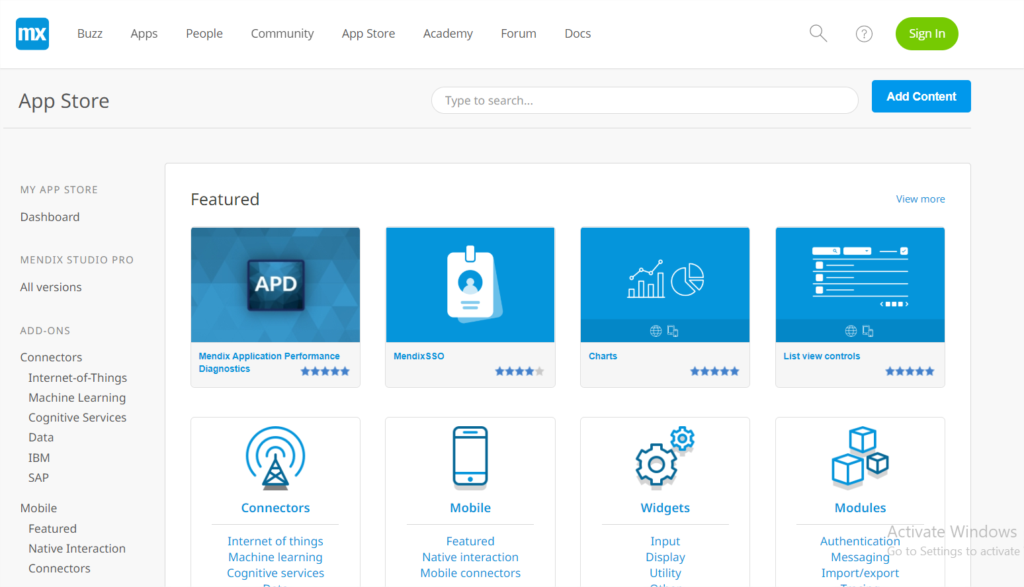Click device icon on List view controls

coord(868,331)
